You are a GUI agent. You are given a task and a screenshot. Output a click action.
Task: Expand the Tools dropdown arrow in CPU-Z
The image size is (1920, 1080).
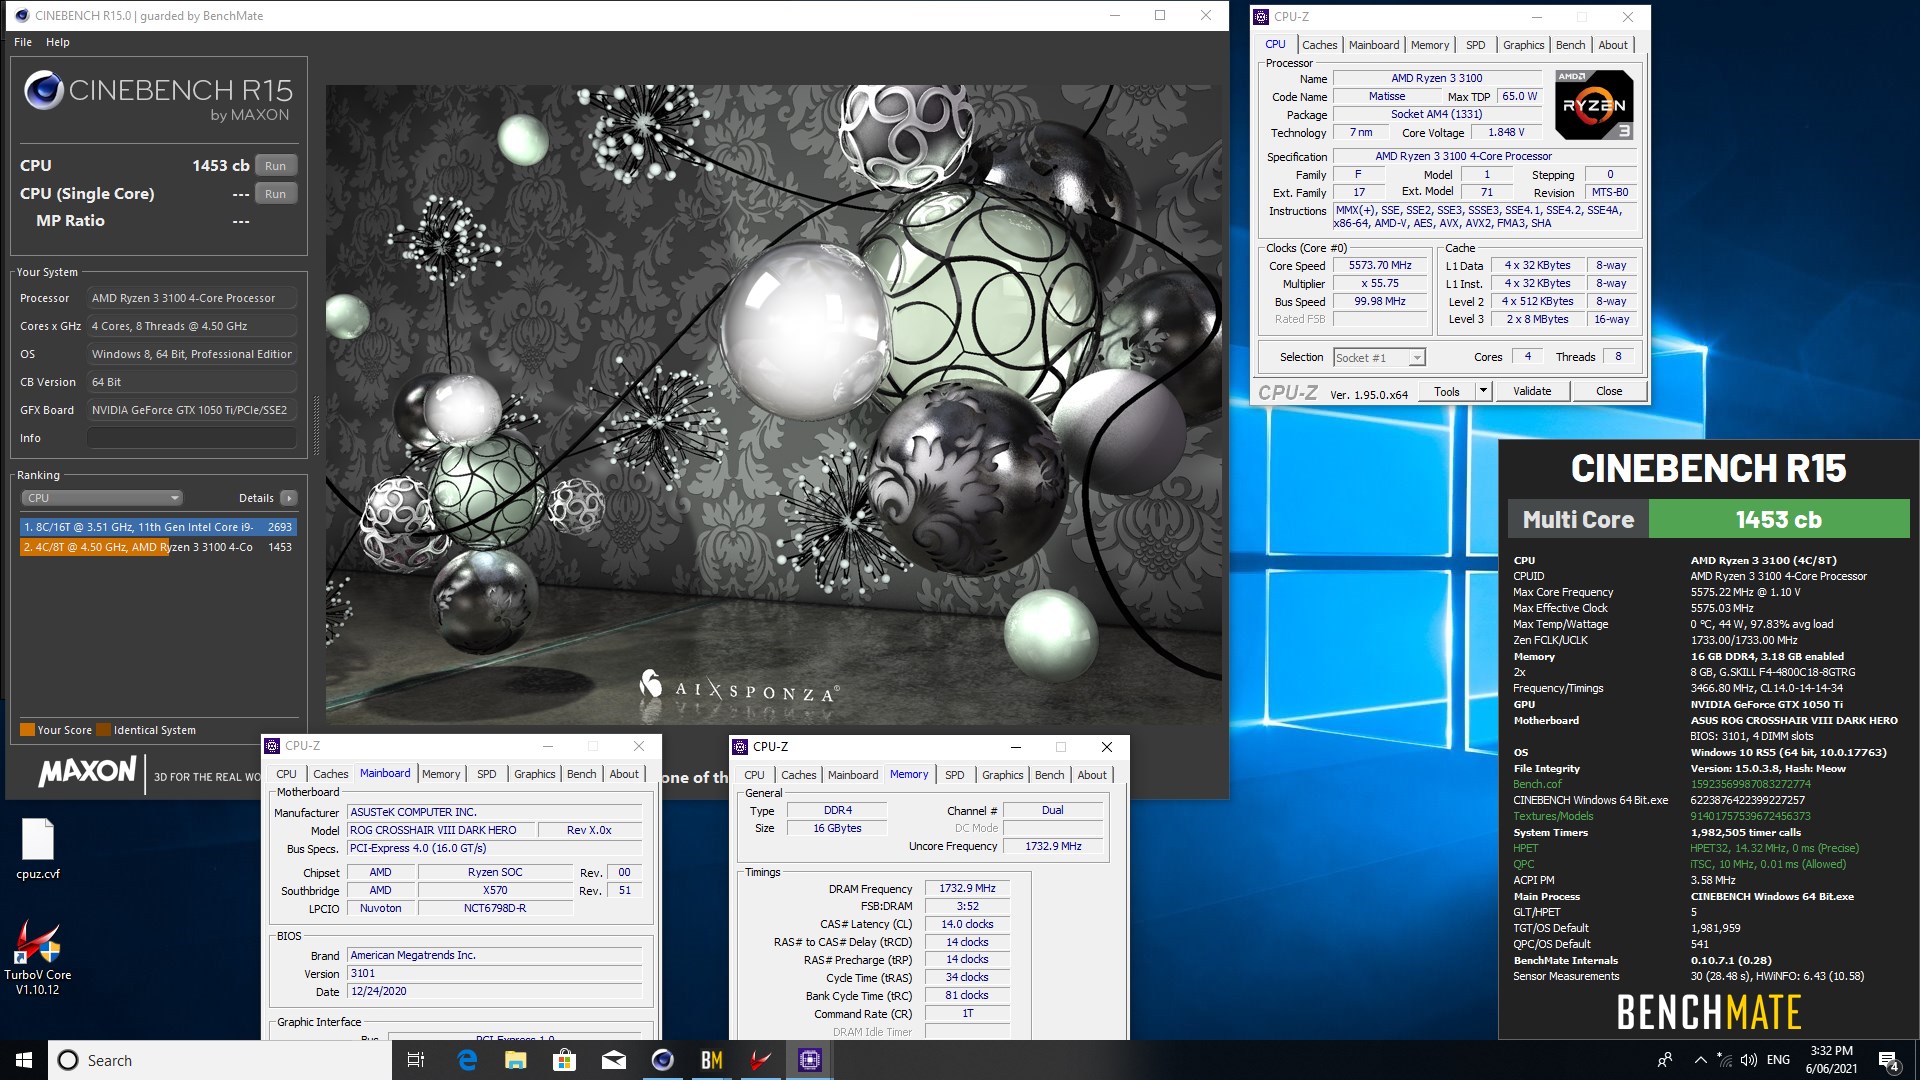pyautogui.click(x=1483, y=392)
